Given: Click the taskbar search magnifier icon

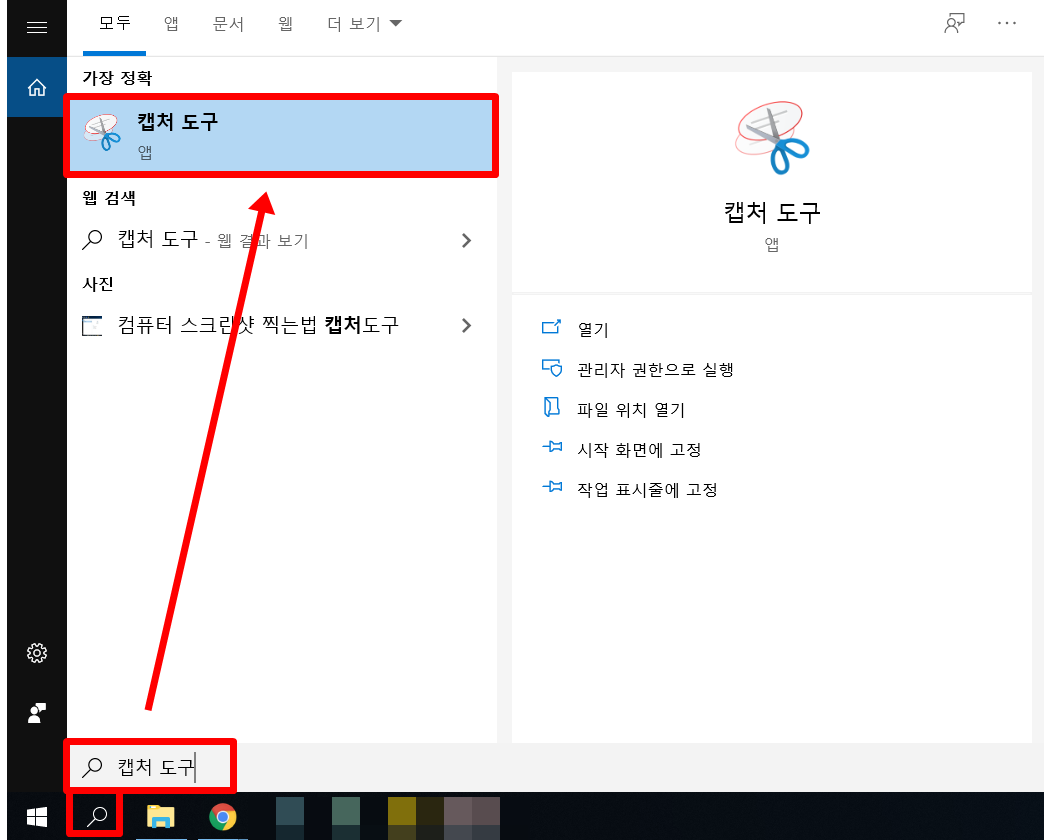Looking at the screenshot, I should [x=97, y=816].
